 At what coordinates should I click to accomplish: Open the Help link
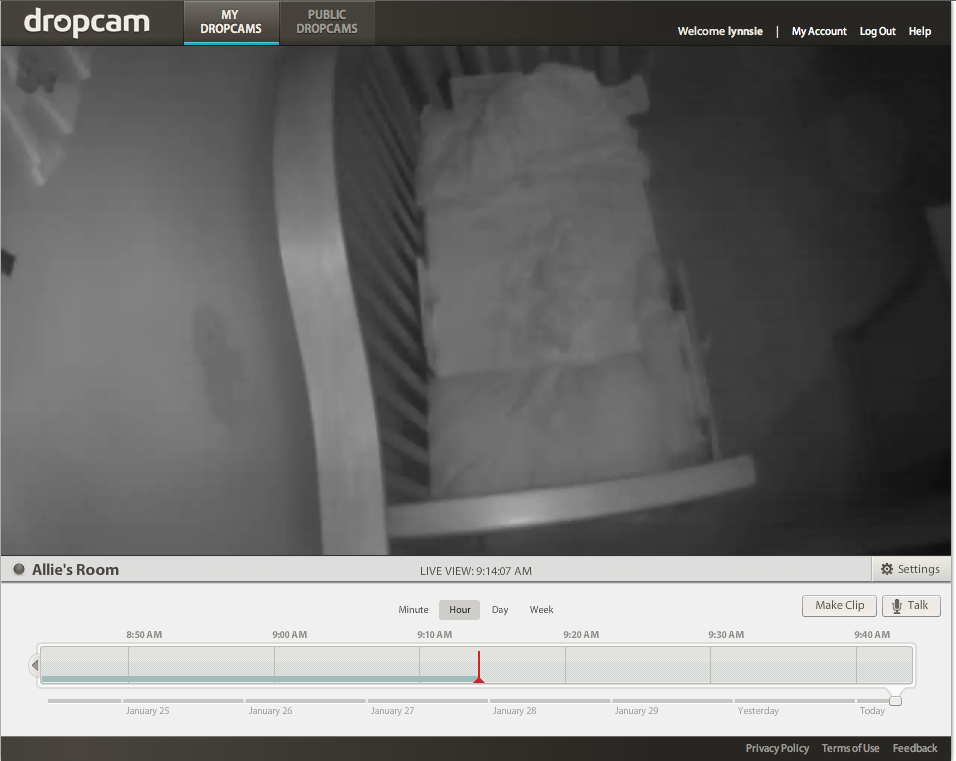(920, 32)
